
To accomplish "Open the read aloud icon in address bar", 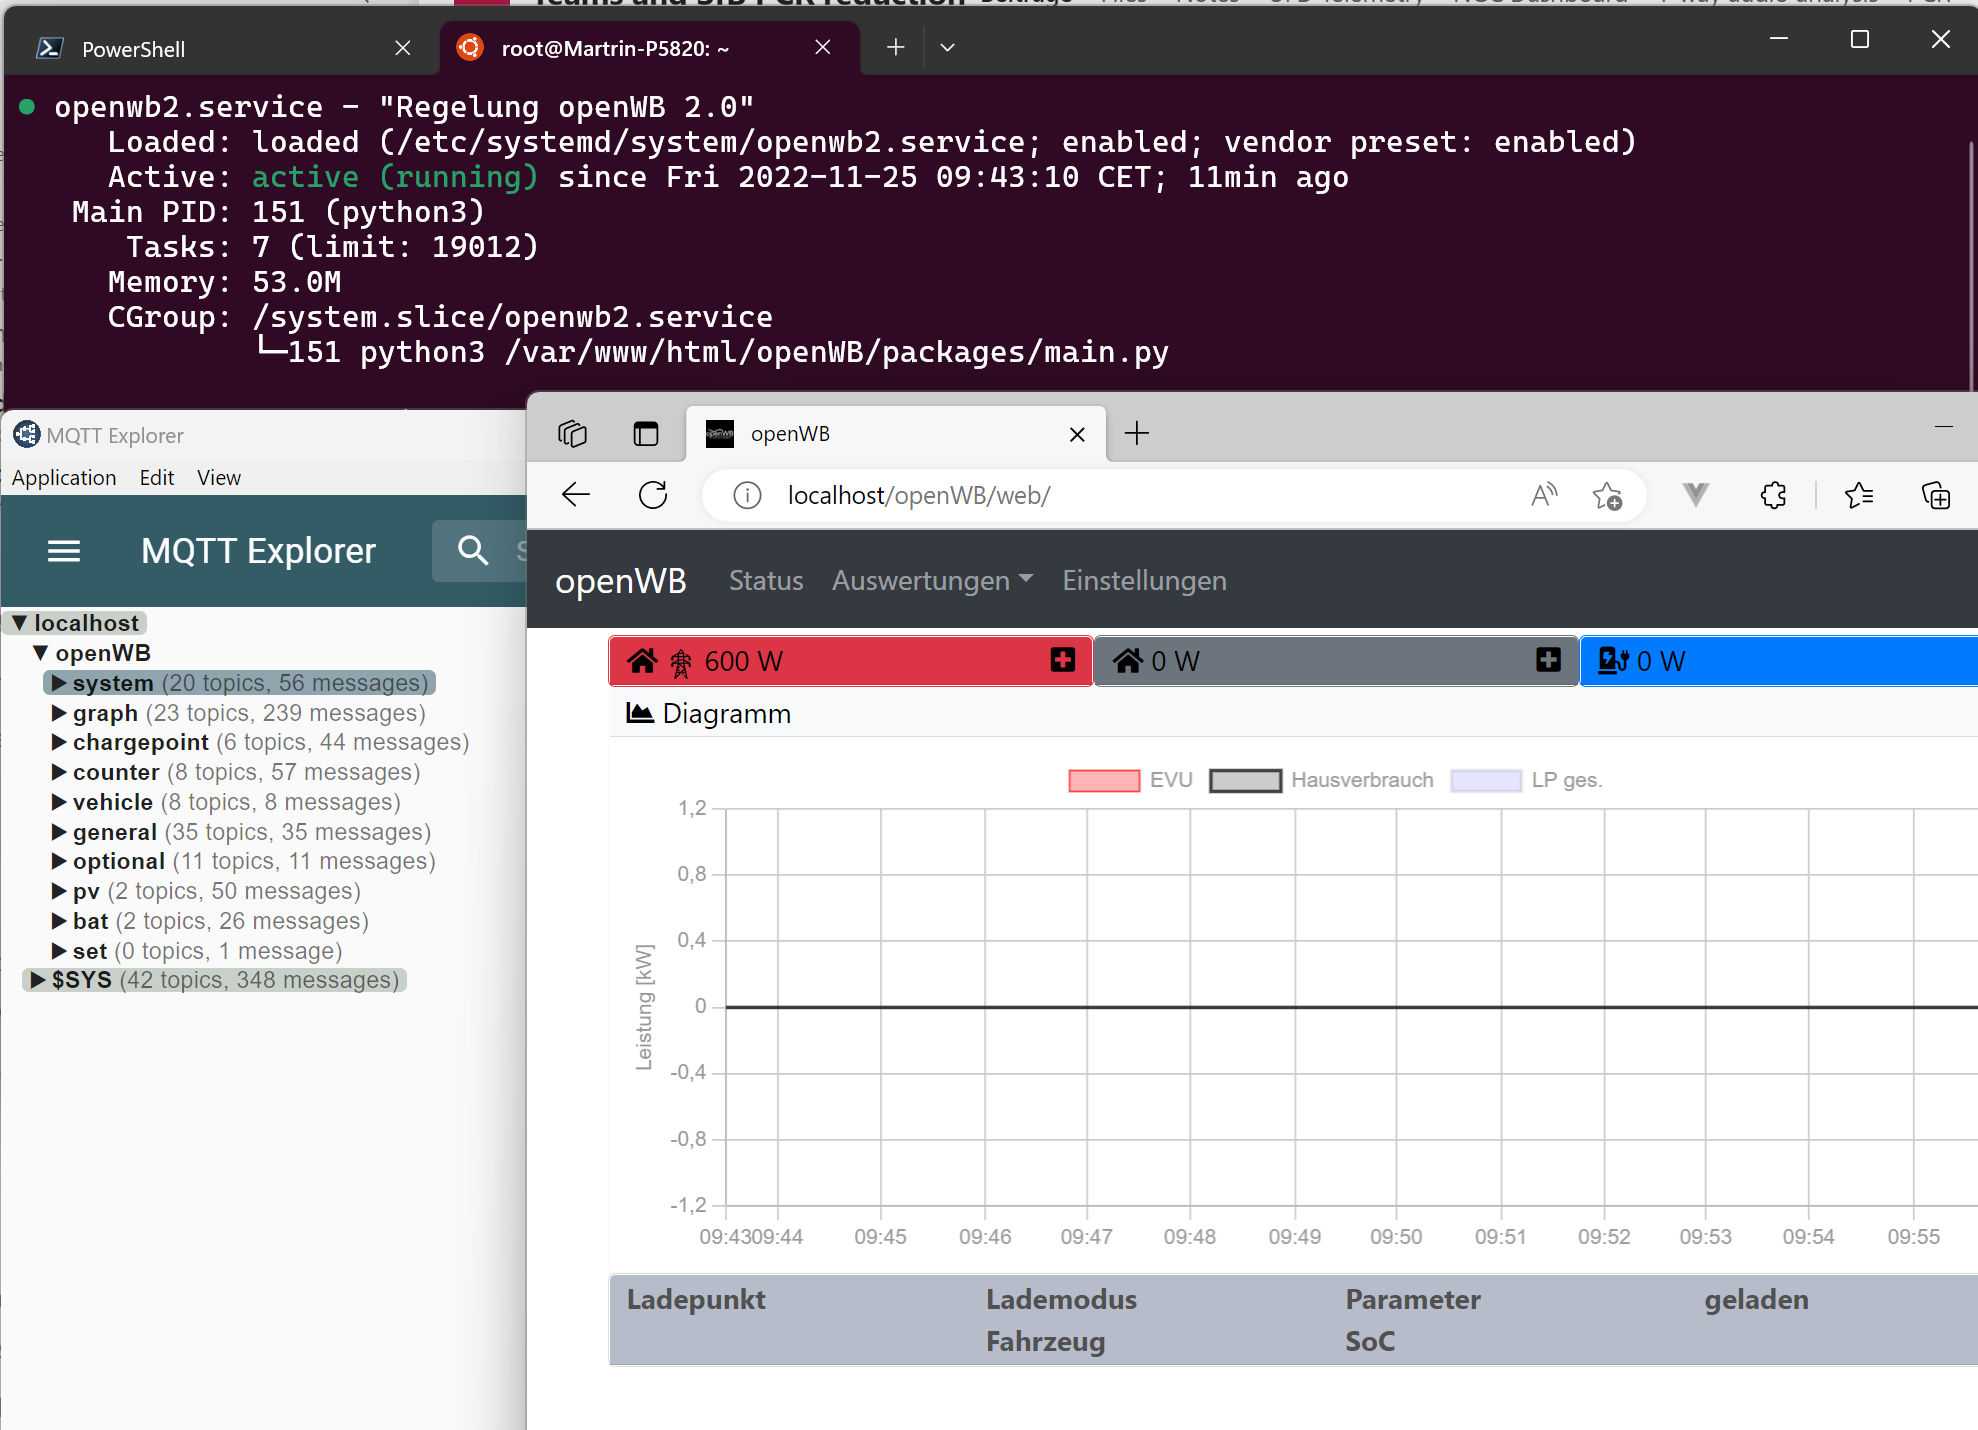I will click(1544, 495).
